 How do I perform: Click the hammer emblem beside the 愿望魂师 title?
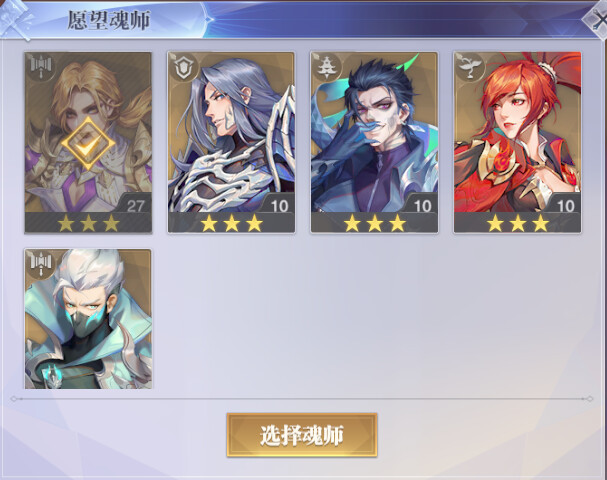click(16, 19)
